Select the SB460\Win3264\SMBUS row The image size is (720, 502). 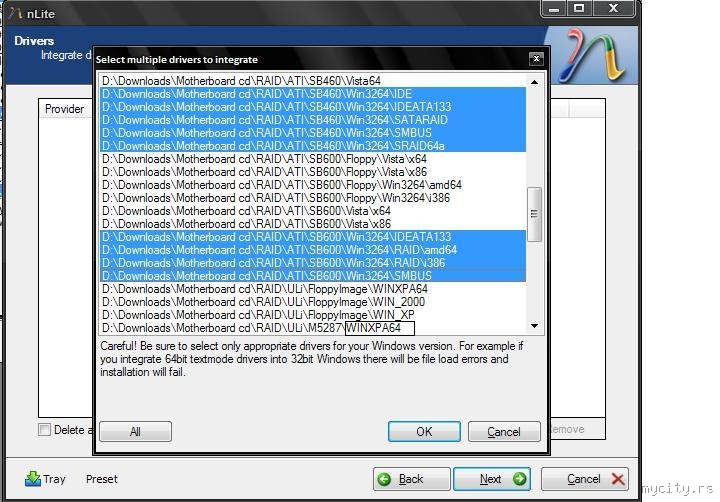pos(313,133)
